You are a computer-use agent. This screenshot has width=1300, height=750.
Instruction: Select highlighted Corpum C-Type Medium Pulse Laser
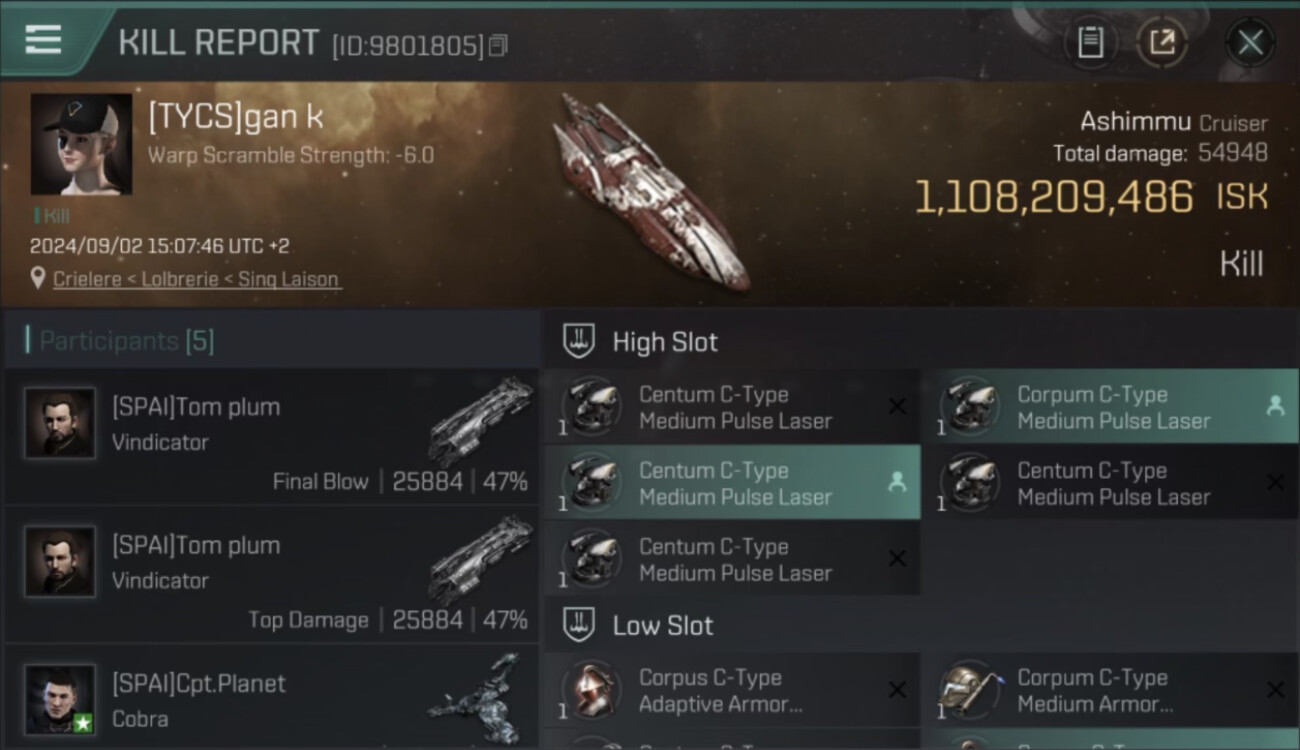[x=1110, y=407]
